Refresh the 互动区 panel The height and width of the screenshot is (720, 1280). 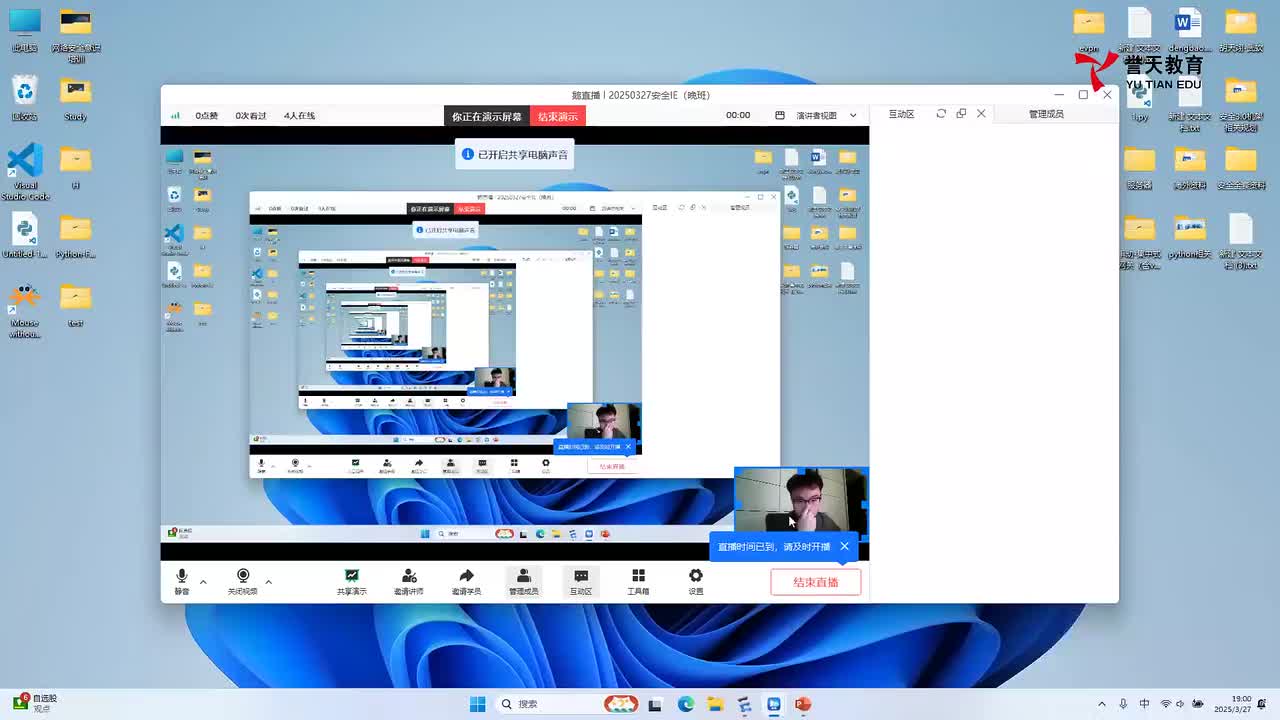coord(941,114)
